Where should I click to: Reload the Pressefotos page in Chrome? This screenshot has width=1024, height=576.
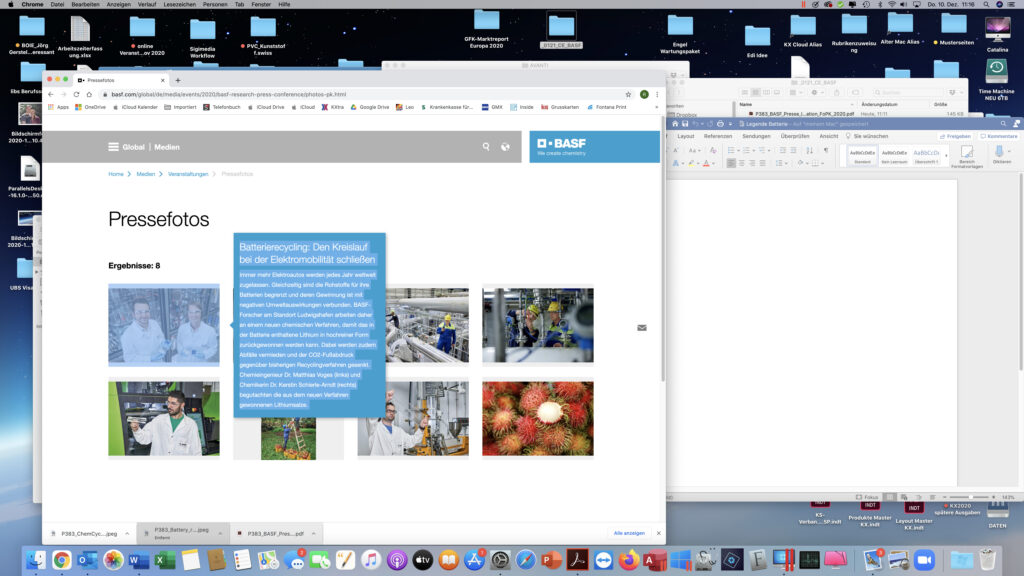(x=76, y=94)
